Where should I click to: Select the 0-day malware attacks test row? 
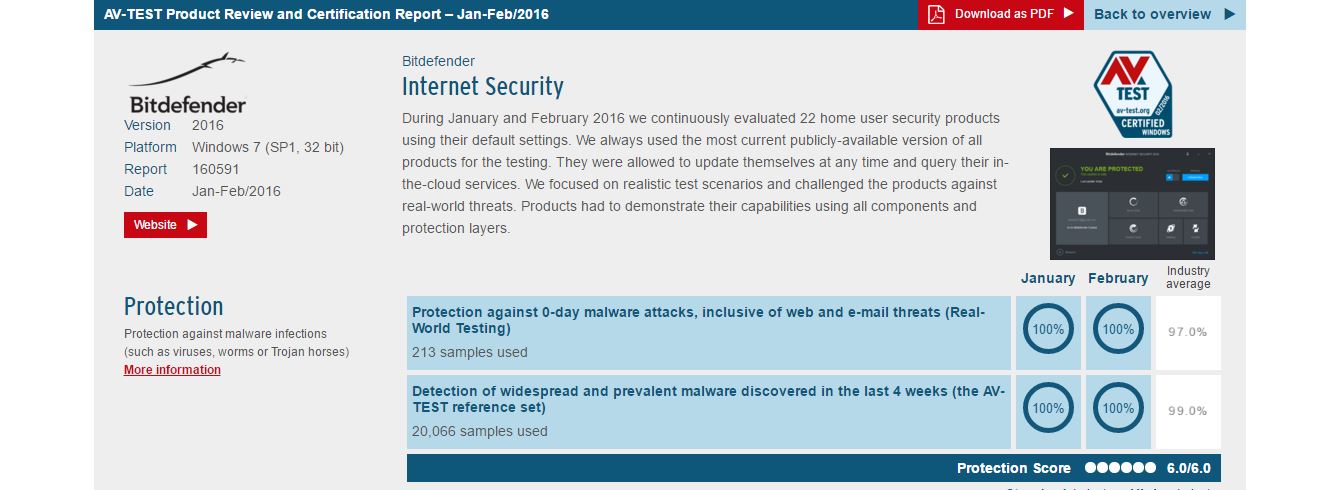pos(709,332)
